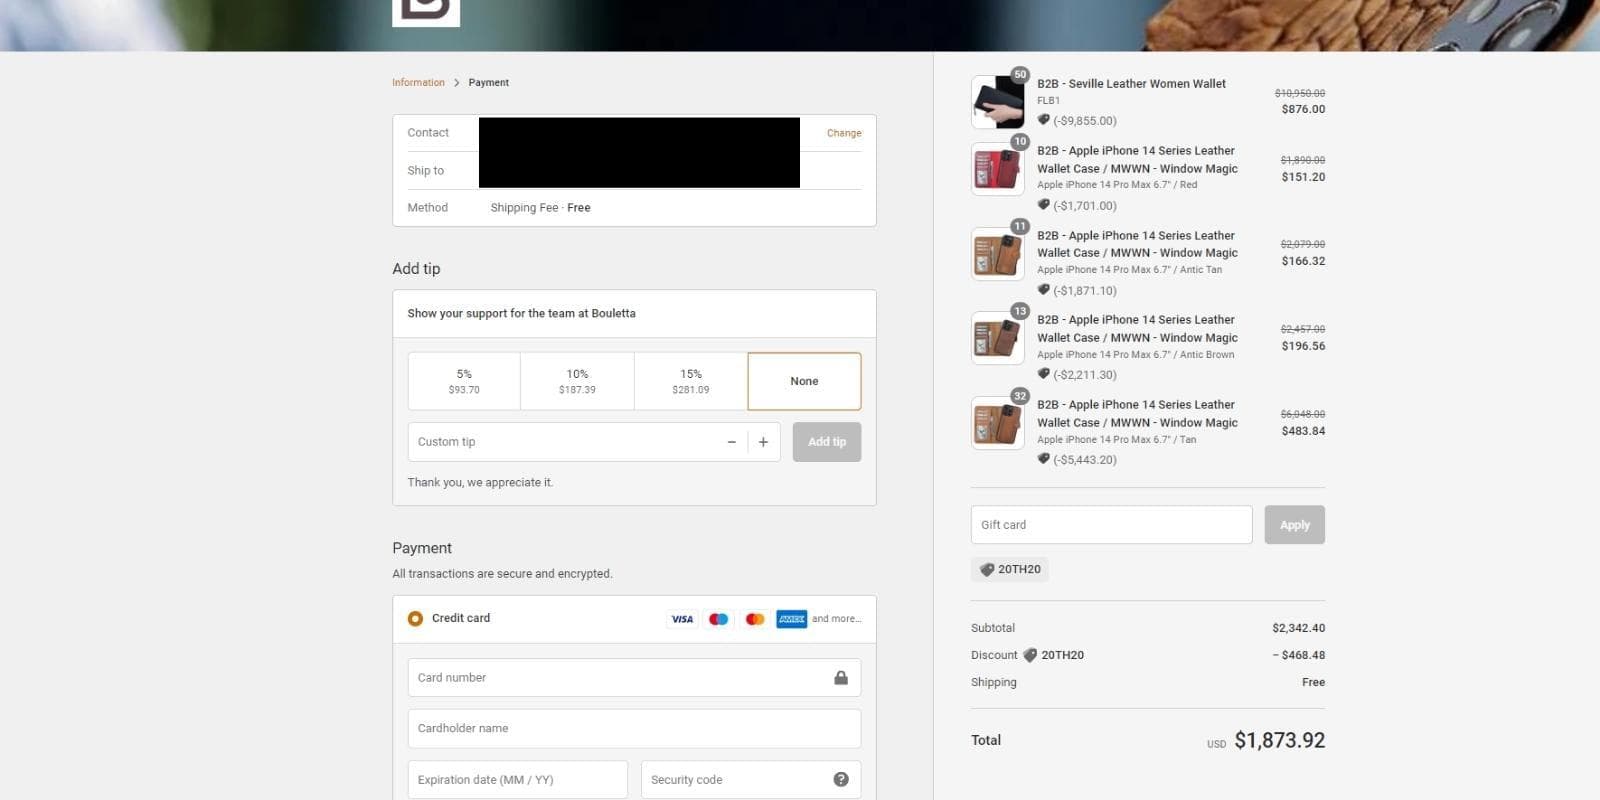Click the Add tip button

[x=827, y=442]
